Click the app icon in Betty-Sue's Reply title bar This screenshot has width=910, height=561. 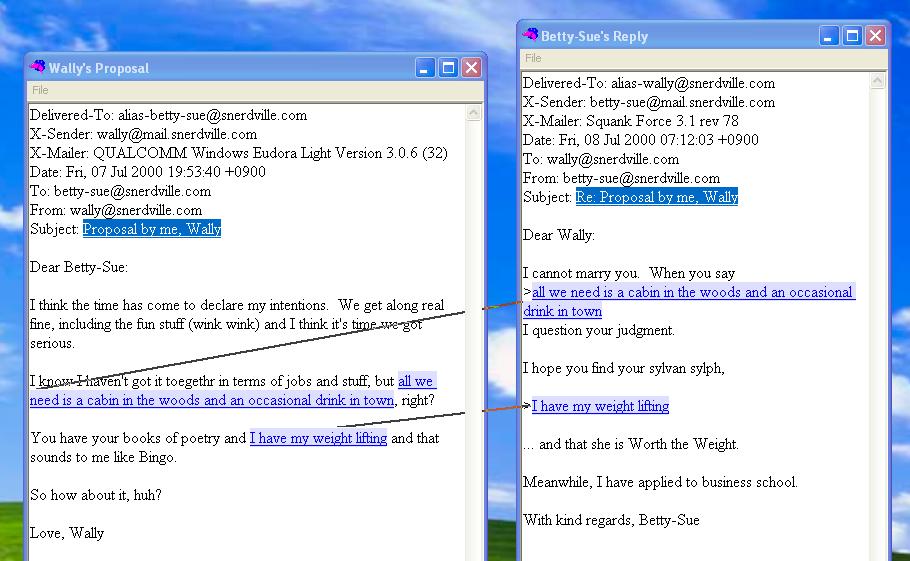tap(530, 35)
